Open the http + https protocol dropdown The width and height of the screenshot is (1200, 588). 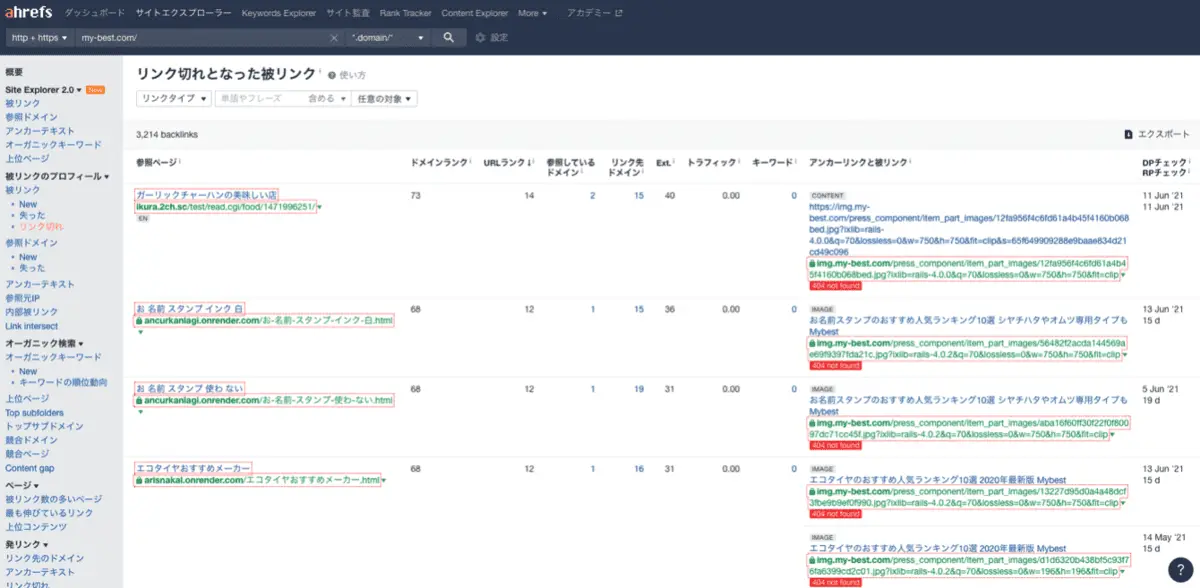tap(39, 38)
